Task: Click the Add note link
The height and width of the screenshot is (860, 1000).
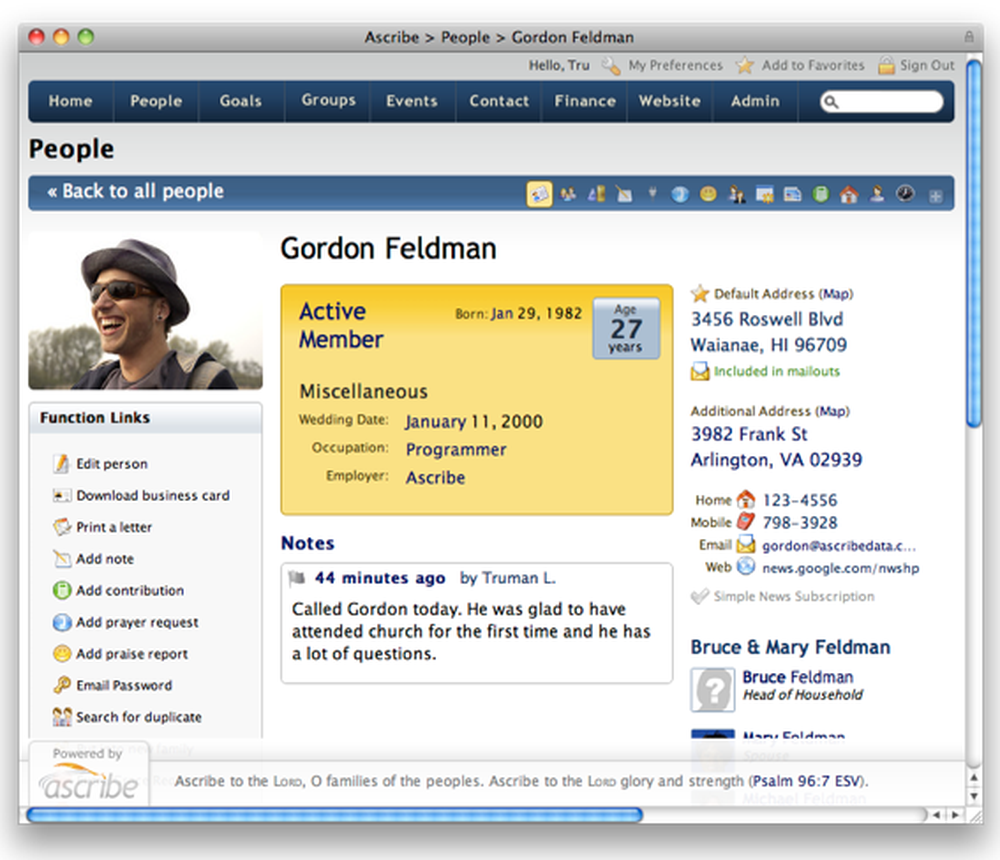Action: [105, 559]
